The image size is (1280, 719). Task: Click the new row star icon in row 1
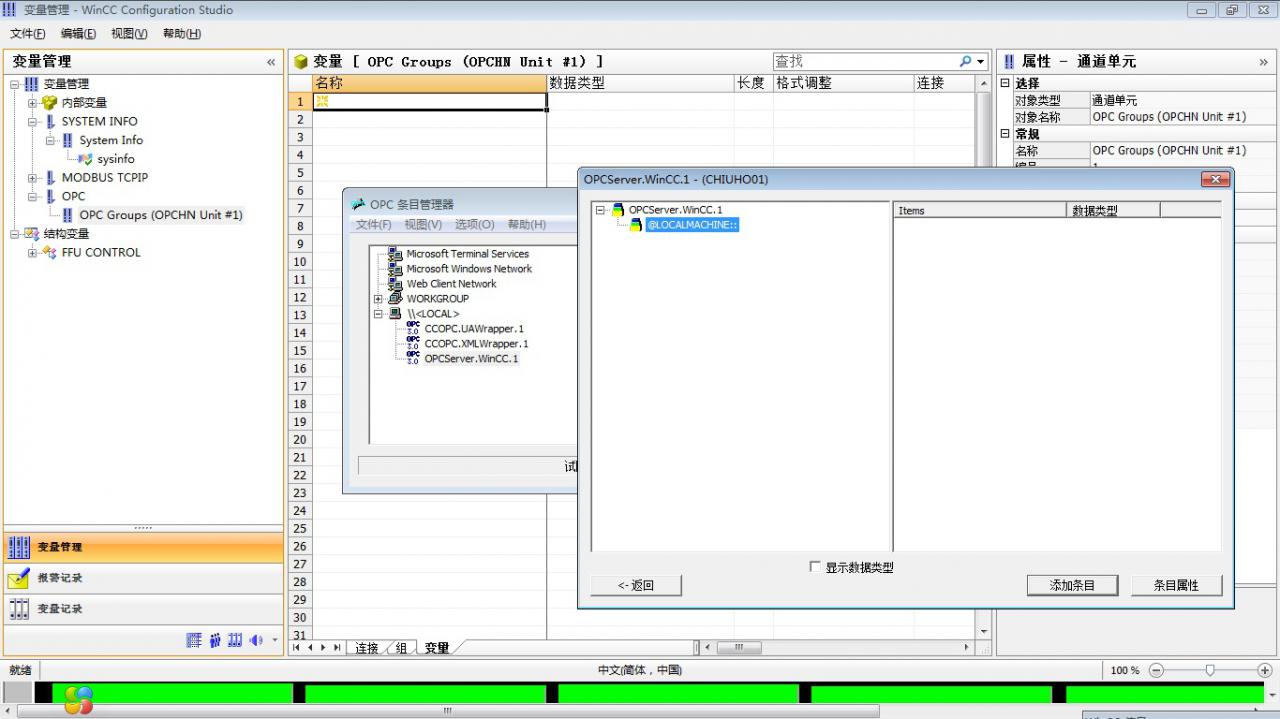[x=322, y=101]
